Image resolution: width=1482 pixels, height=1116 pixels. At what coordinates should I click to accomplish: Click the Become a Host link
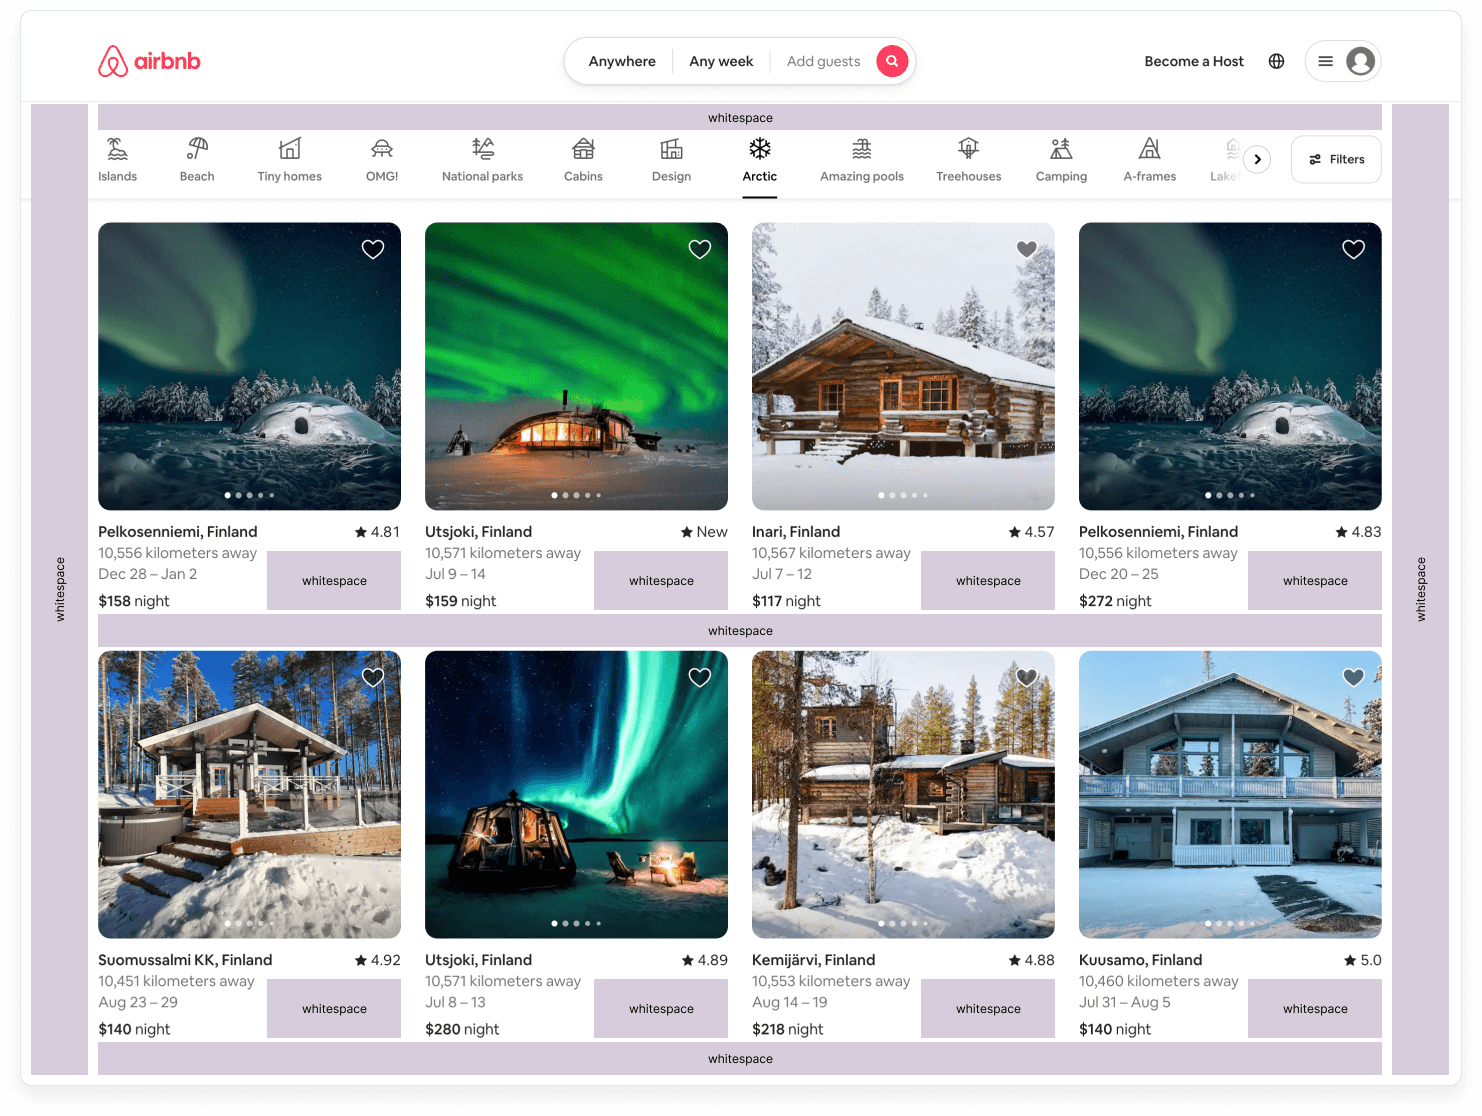(x=1193, y=61)
